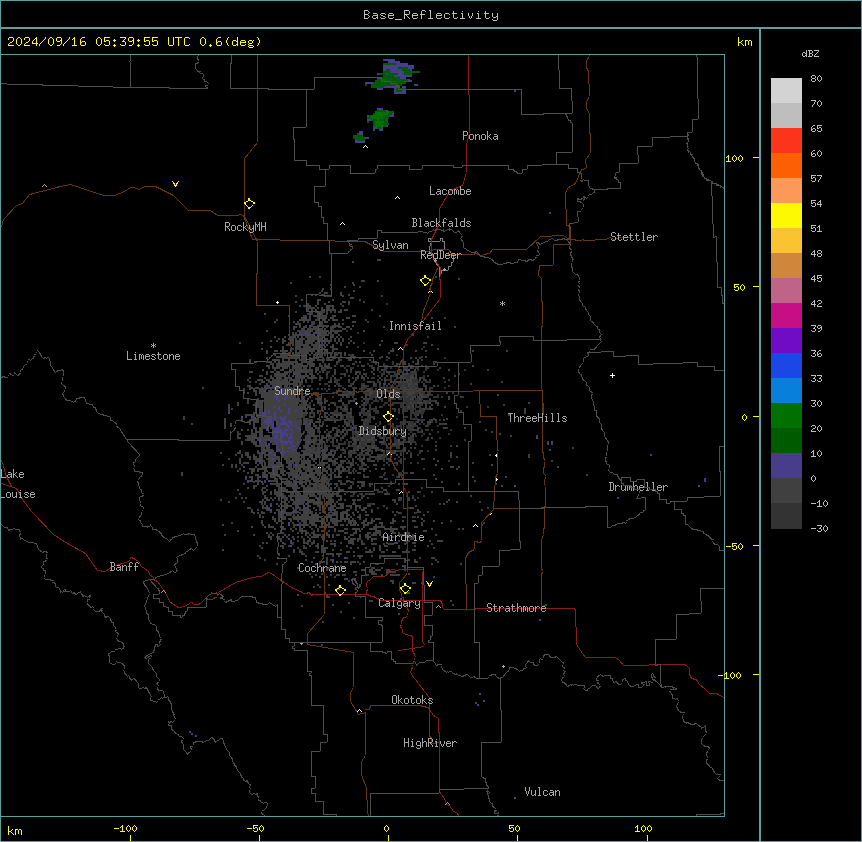Click the Limestone map label

point(153,356)
